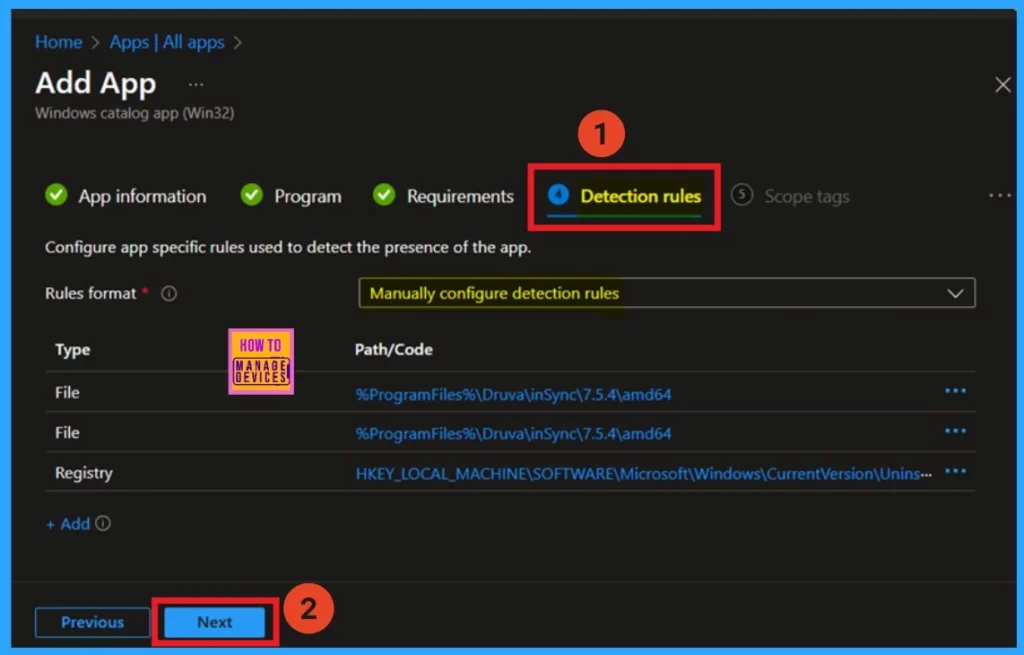
Task: Click the info icon next to Add
Action: point(103,523)
